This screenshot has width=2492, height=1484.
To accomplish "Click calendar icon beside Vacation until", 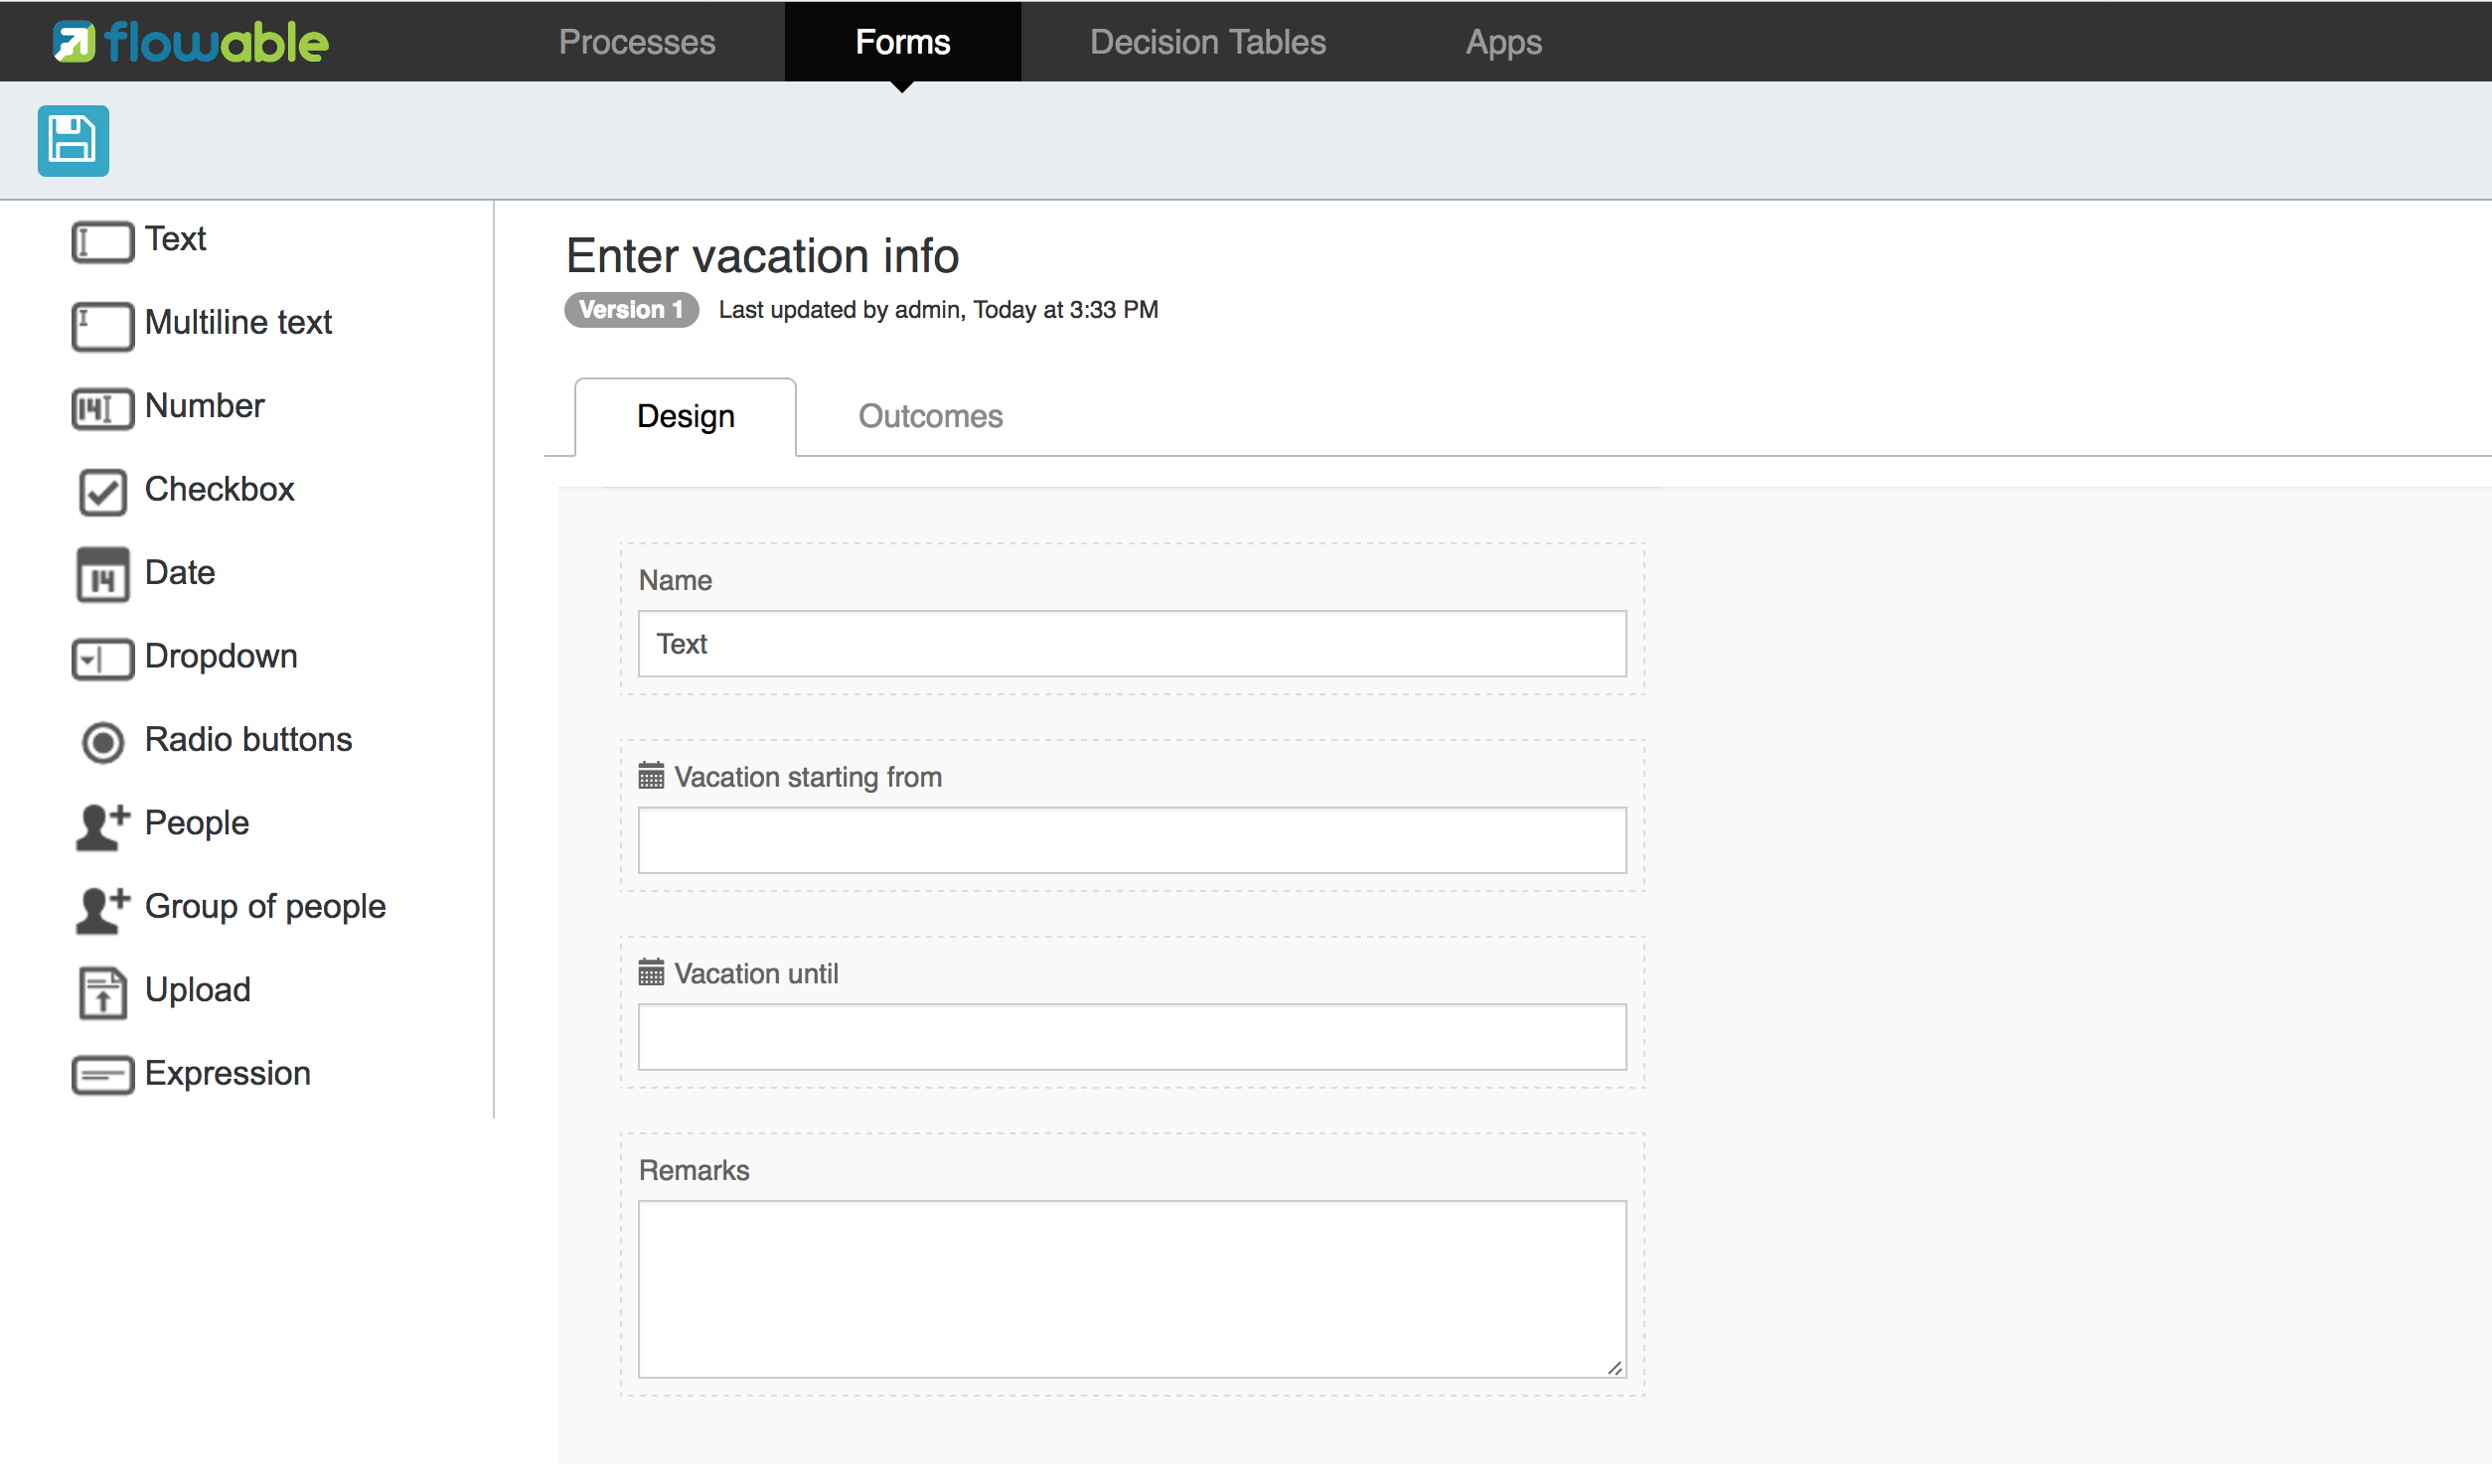I will click(651, 972).
